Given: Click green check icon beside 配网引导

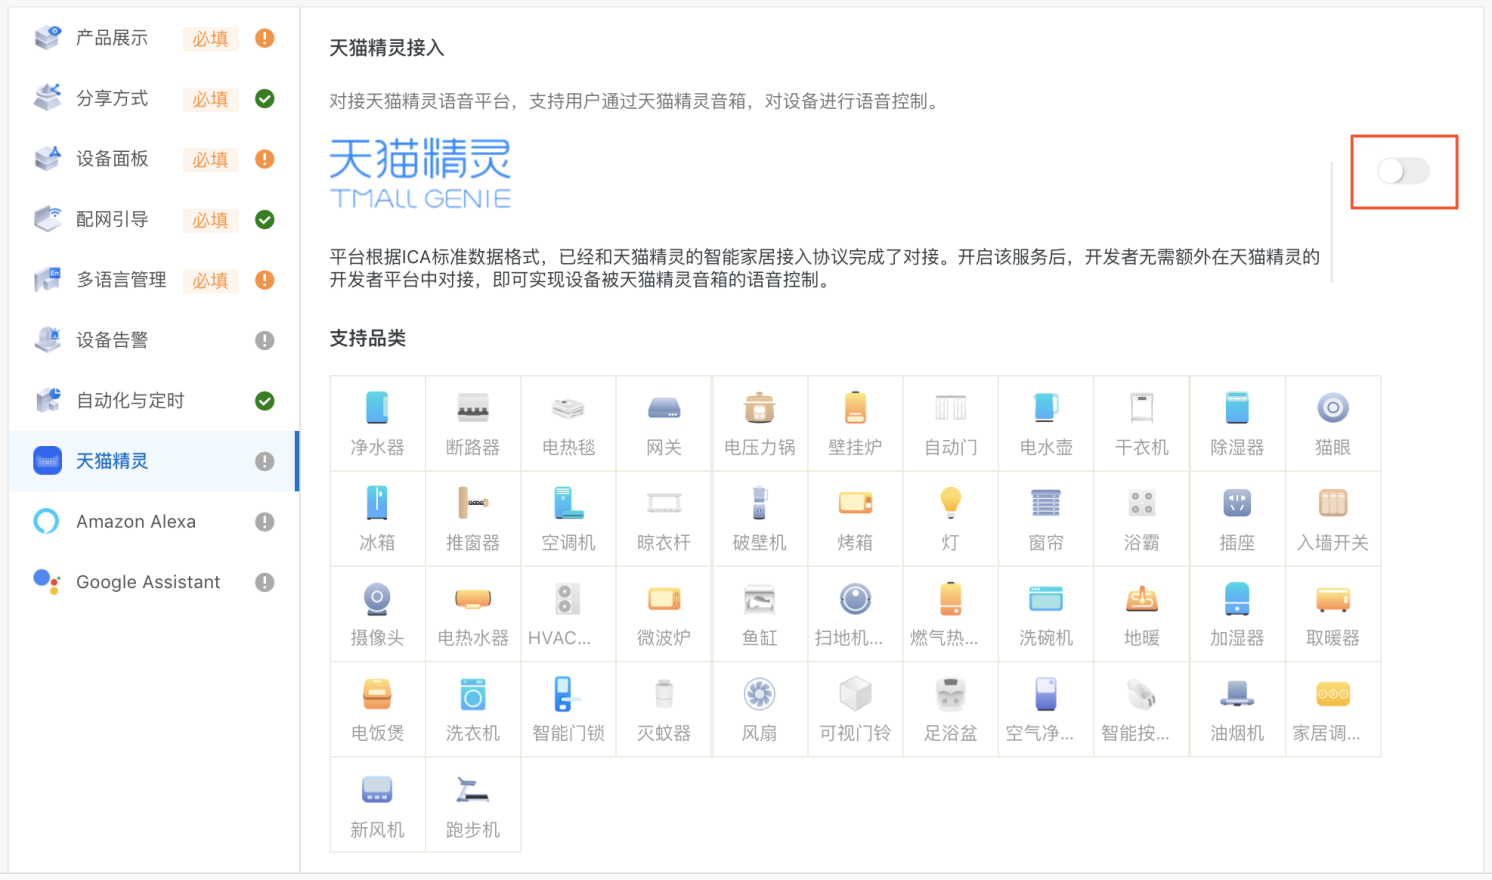Looking at the screenshot, I should pos(265,219).
